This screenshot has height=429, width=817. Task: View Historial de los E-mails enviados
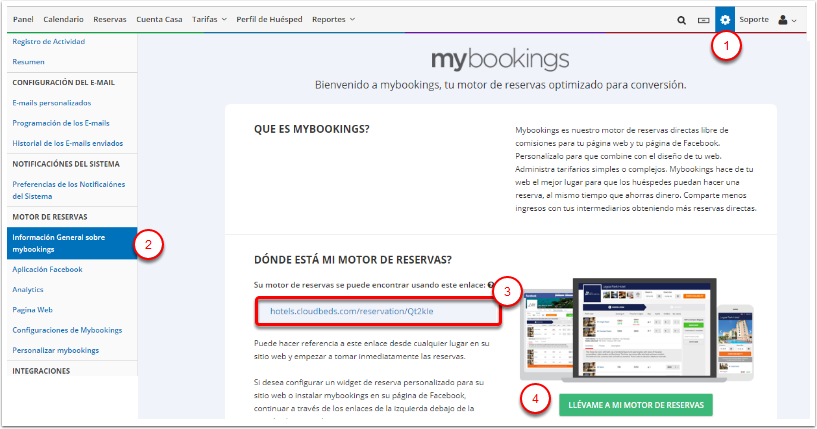(x=68, y=143)
